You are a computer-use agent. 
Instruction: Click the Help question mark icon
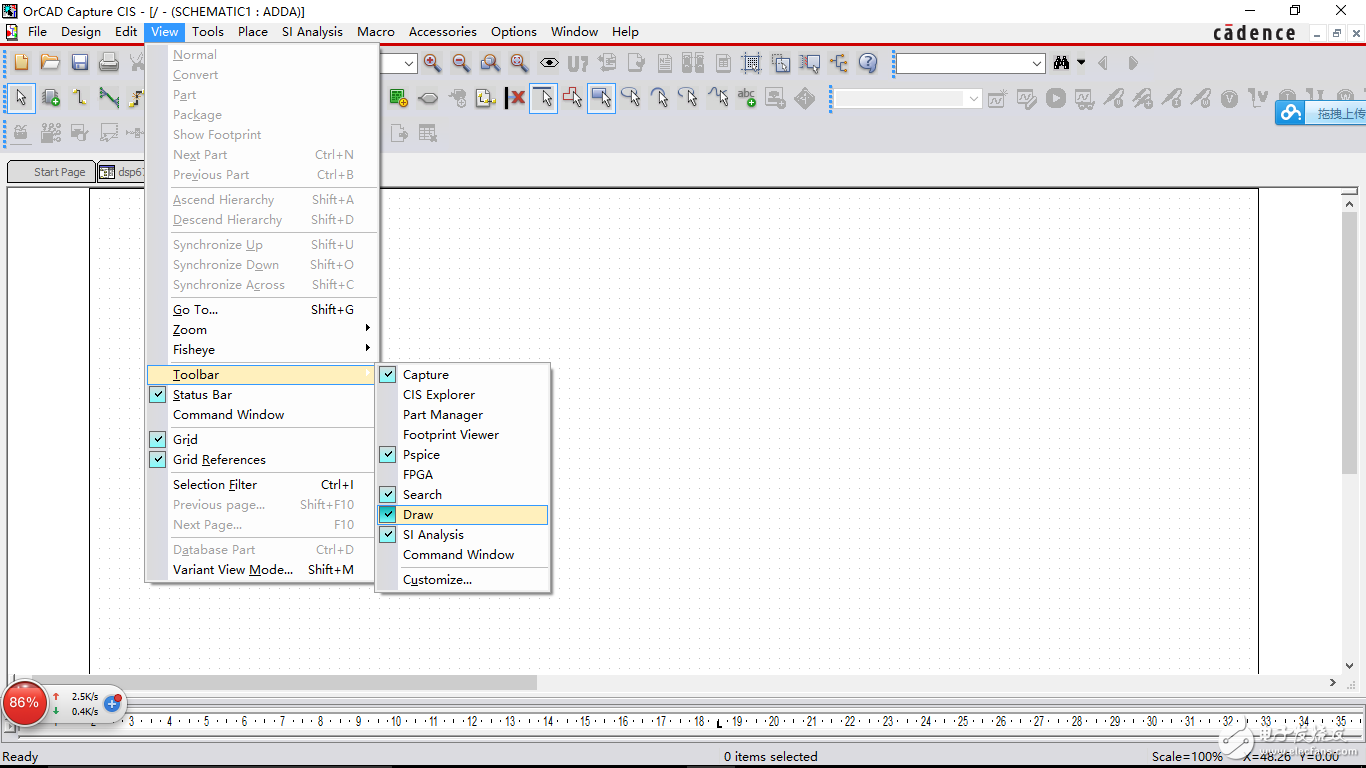click(x=868, y=63)
